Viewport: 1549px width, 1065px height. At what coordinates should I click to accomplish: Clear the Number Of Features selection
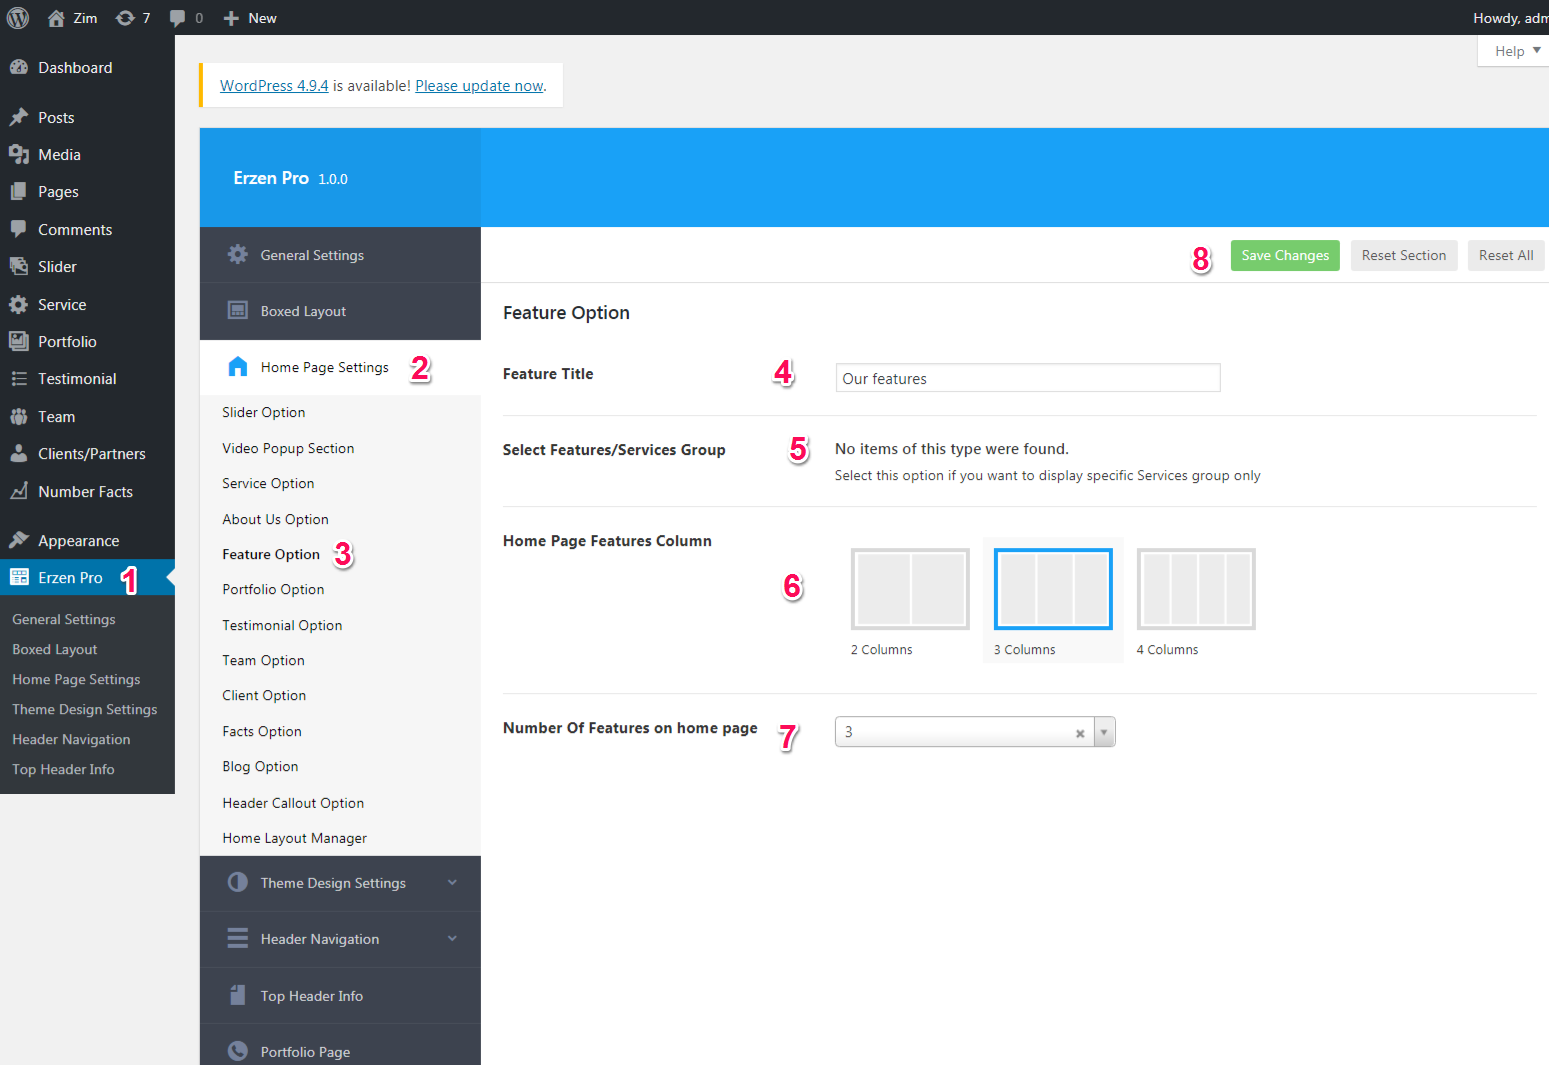click(1080, 733)
